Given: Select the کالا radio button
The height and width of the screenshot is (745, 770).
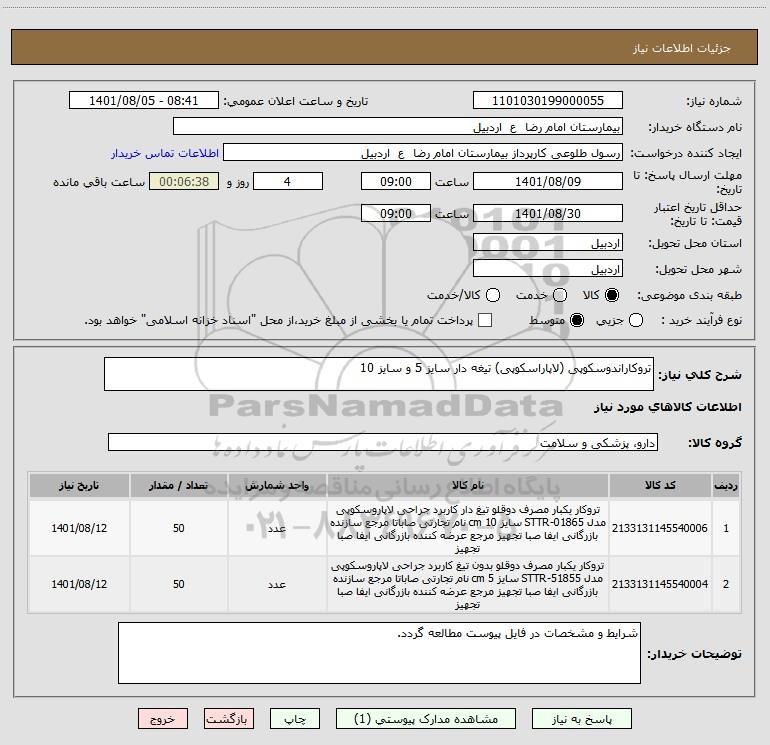Looking at the screenshot, I should tap(612, 295).
